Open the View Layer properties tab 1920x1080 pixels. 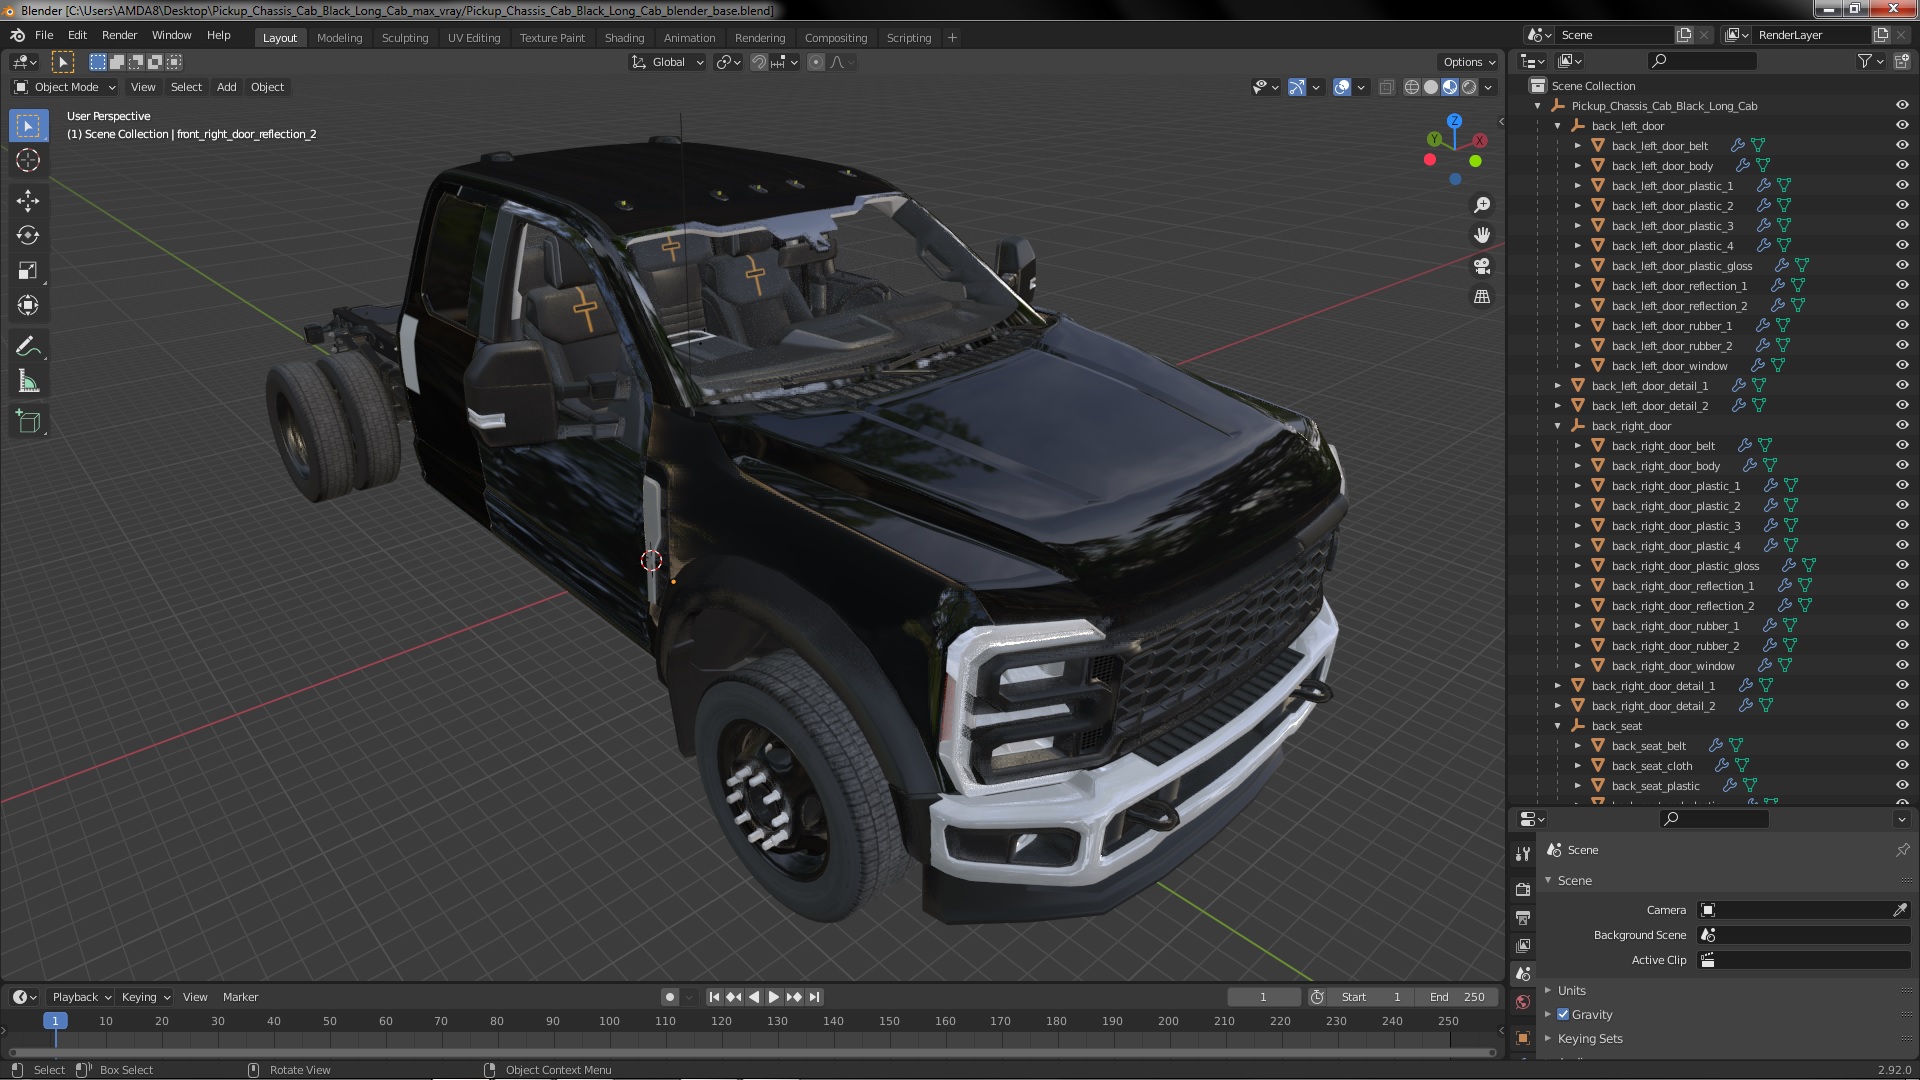pyautogui.click(x=1523, y=945)
